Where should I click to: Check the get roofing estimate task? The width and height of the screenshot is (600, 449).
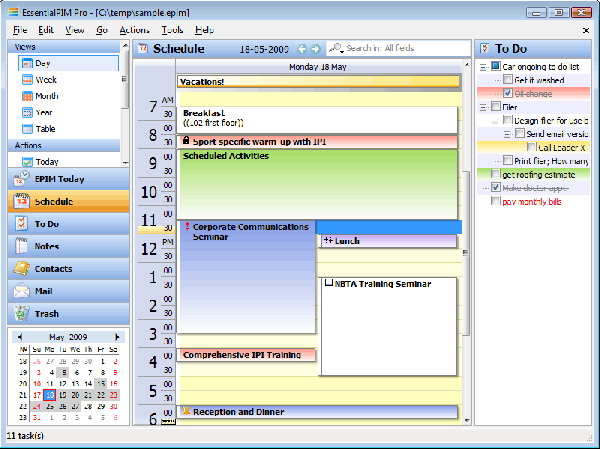click(x=496, y=174)
